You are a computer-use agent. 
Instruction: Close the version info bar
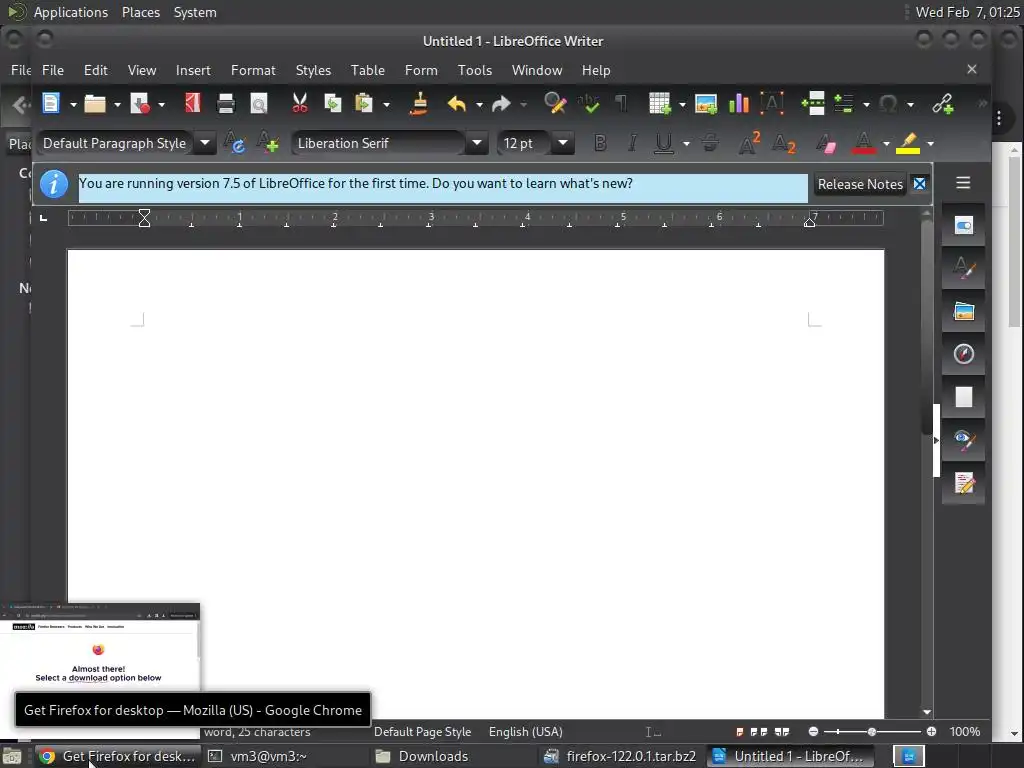920,184
